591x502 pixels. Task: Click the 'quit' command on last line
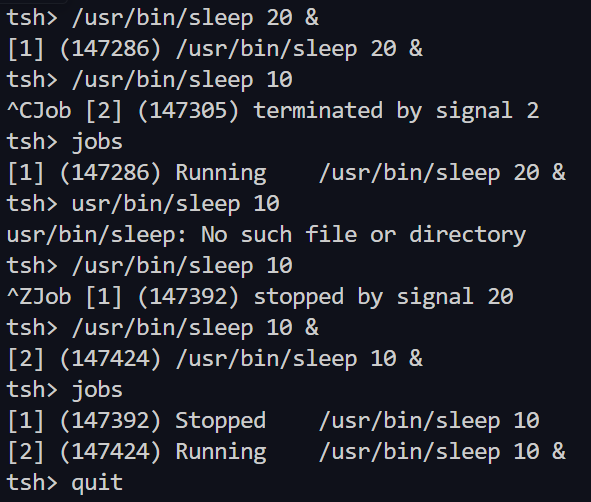97,483
